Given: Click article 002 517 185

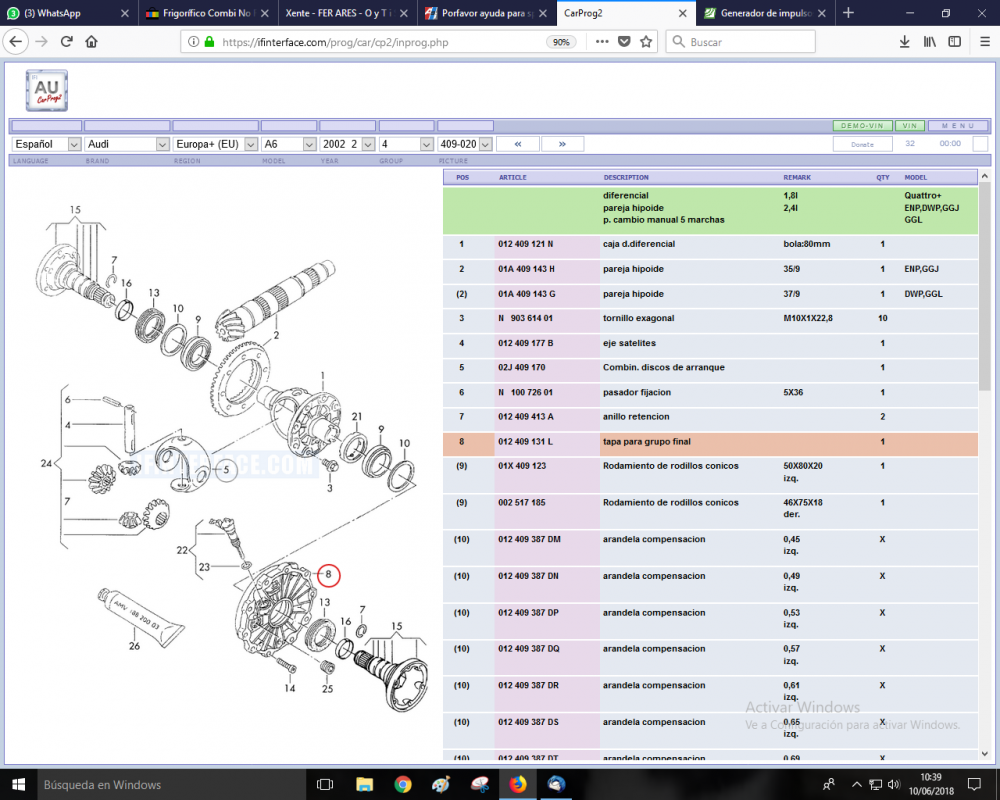Looking at the screenshot, I should click(522, 502).
